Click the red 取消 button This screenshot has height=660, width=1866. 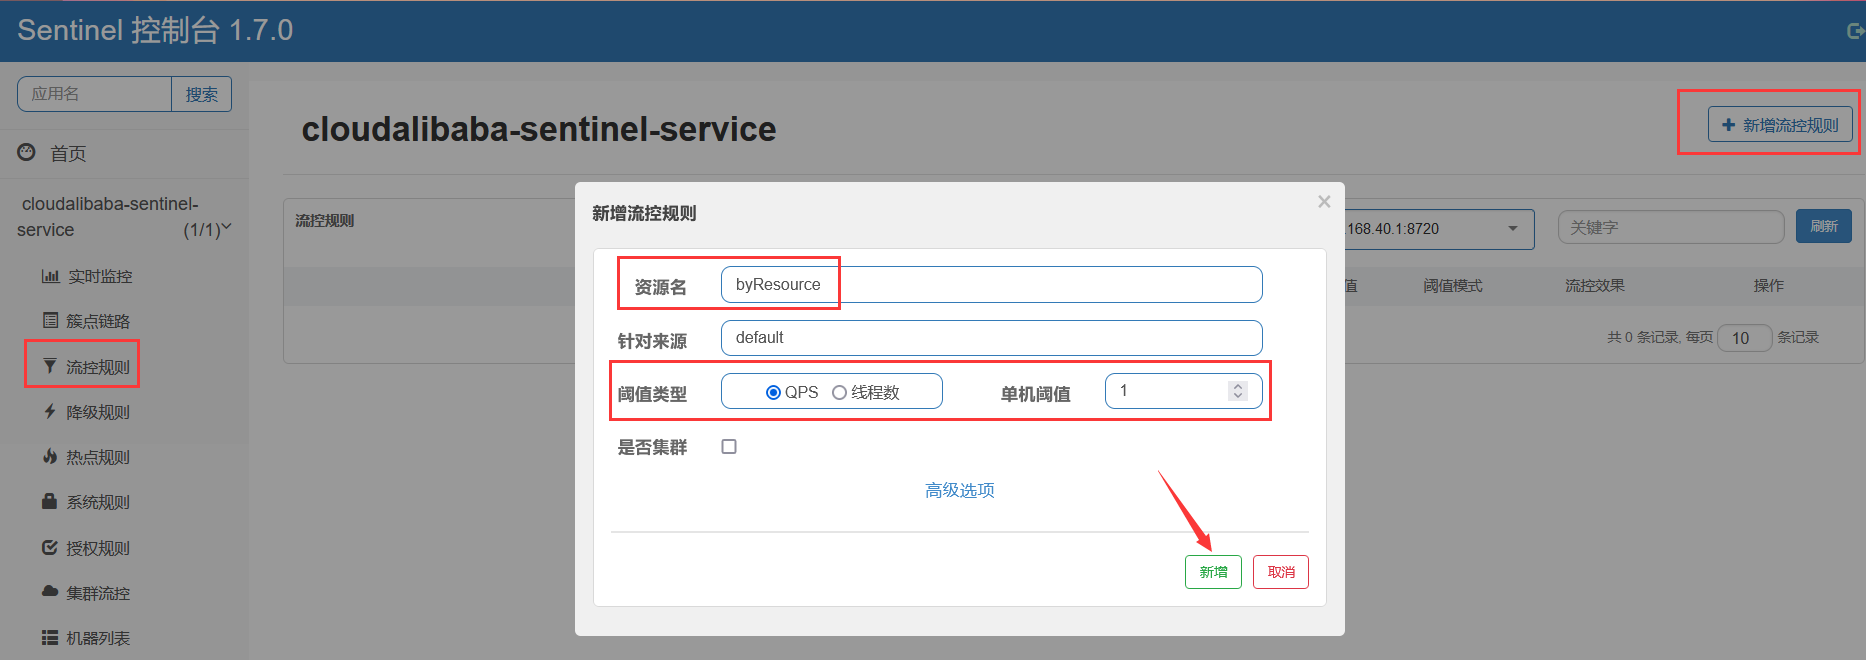pyautogui.click(x=1281, y=572)
